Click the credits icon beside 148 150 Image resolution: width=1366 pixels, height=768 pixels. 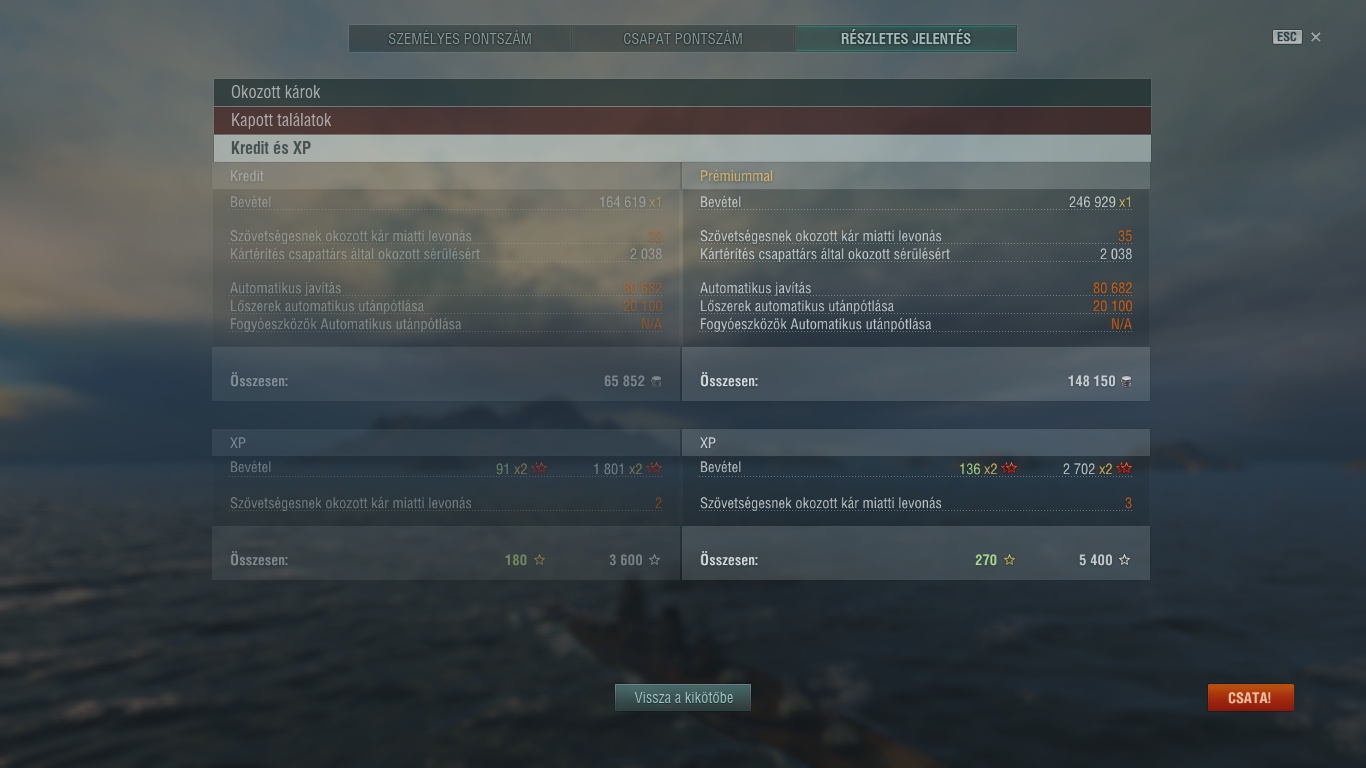coord(1127,381)
